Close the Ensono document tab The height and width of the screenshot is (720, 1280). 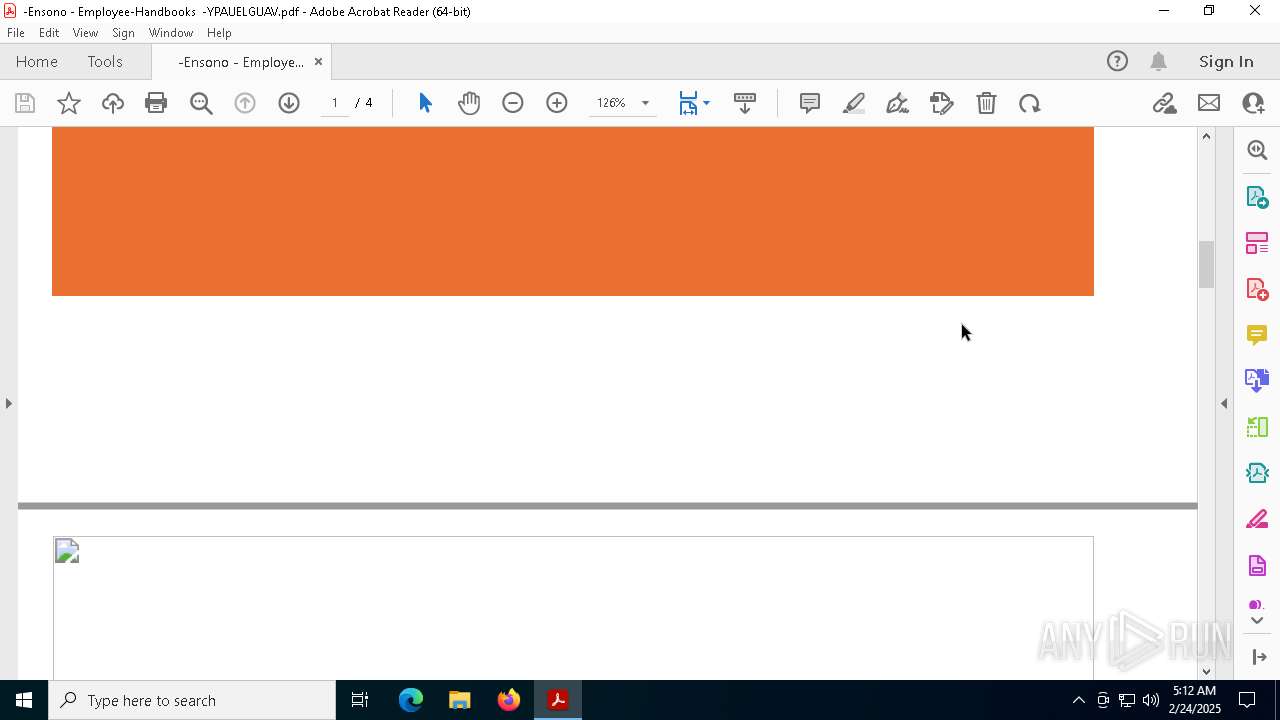[318, 62]
